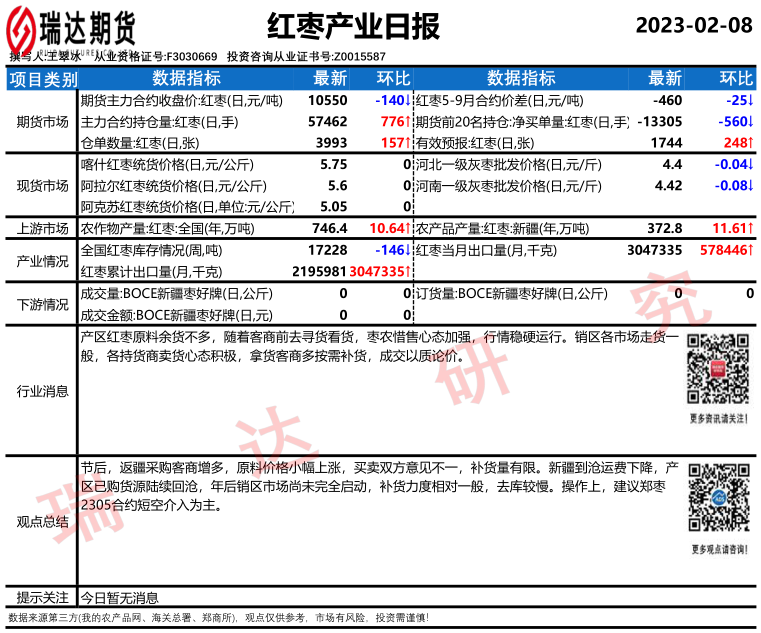Click the 今日暂无消息 text

(119, 597)
